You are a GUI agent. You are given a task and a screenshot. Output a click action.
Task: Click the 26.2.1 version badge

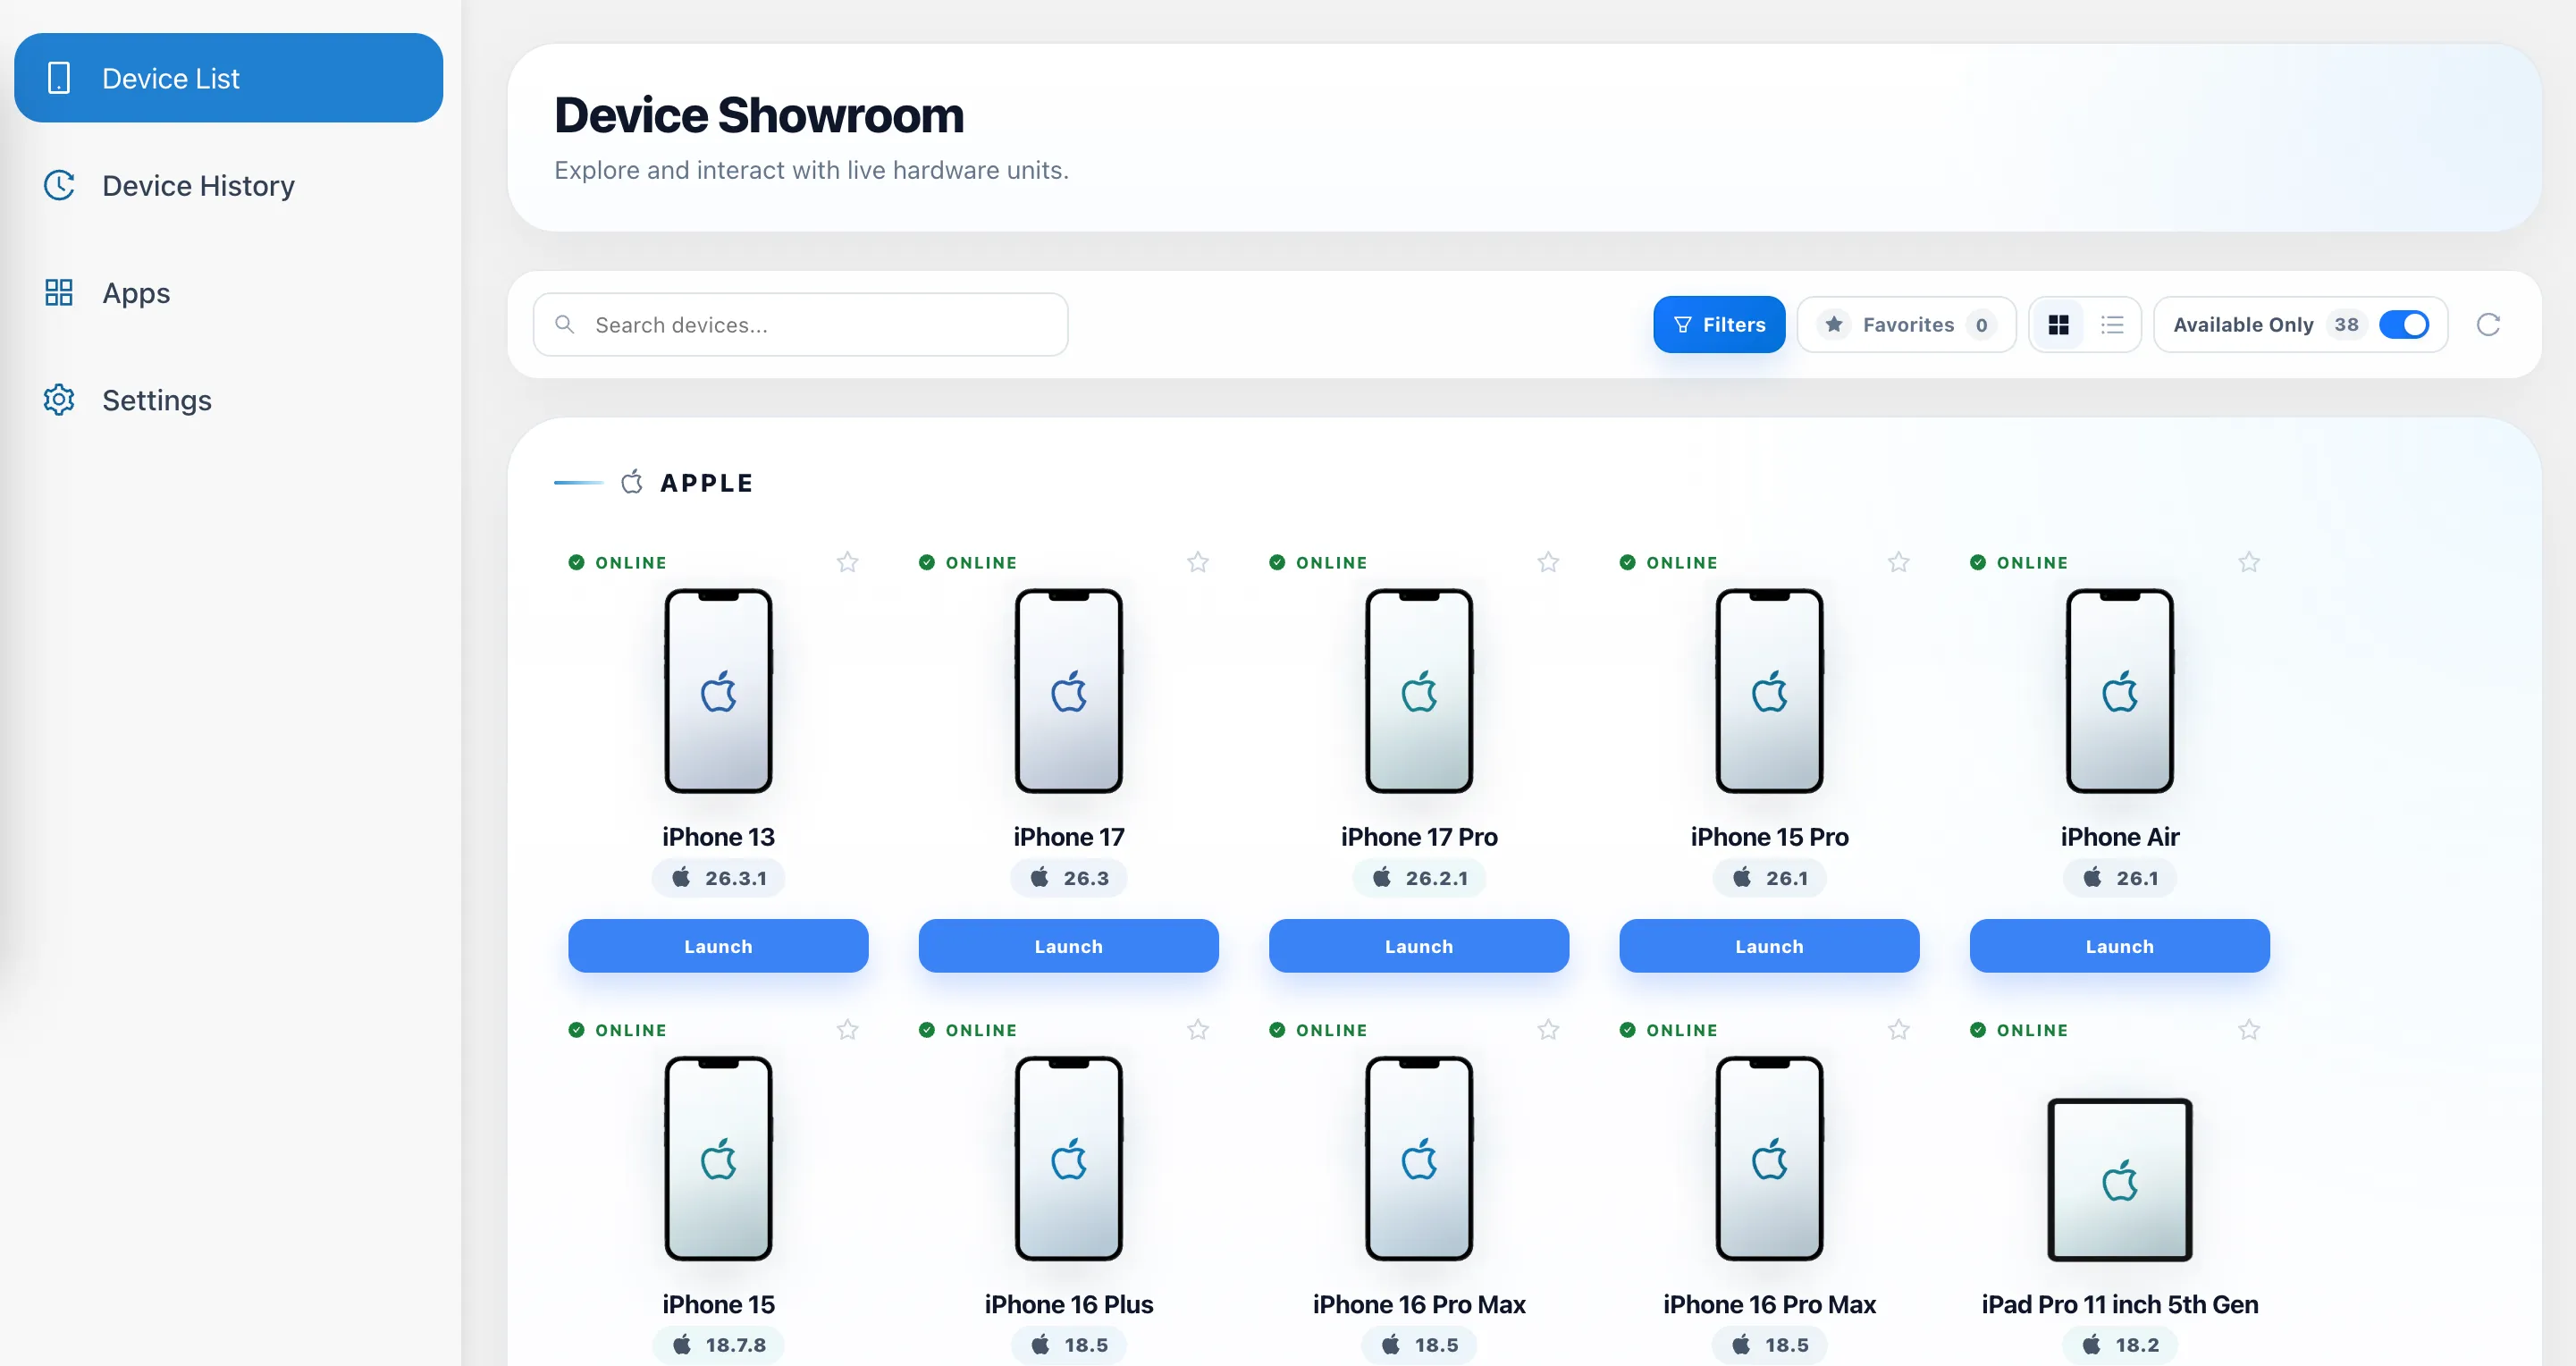pos(1419,878)
